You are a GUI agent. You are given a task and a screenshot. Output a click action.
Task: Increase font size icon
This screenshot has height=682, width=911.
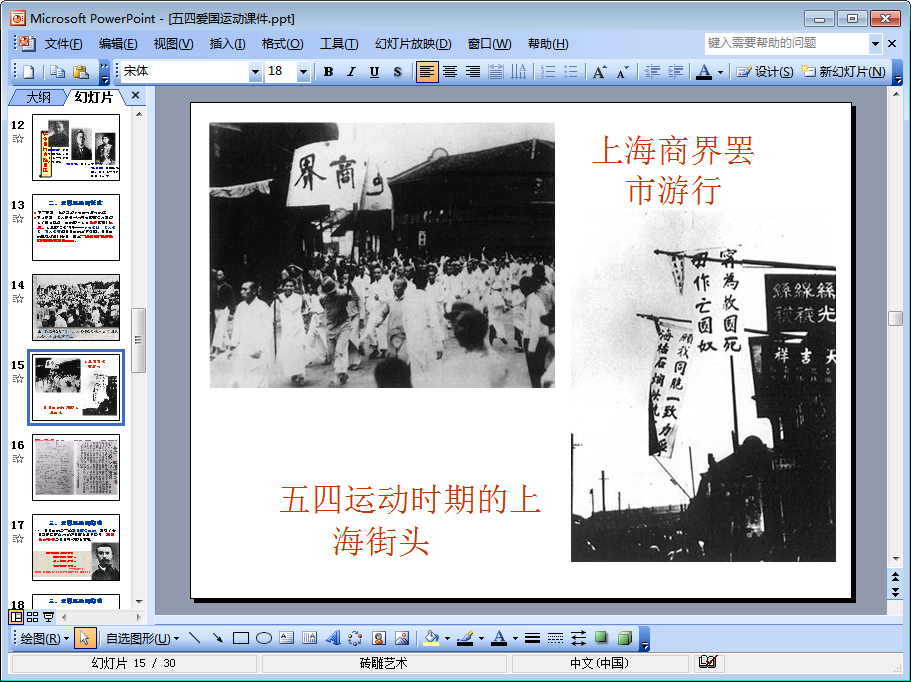[x=599, y=72]
